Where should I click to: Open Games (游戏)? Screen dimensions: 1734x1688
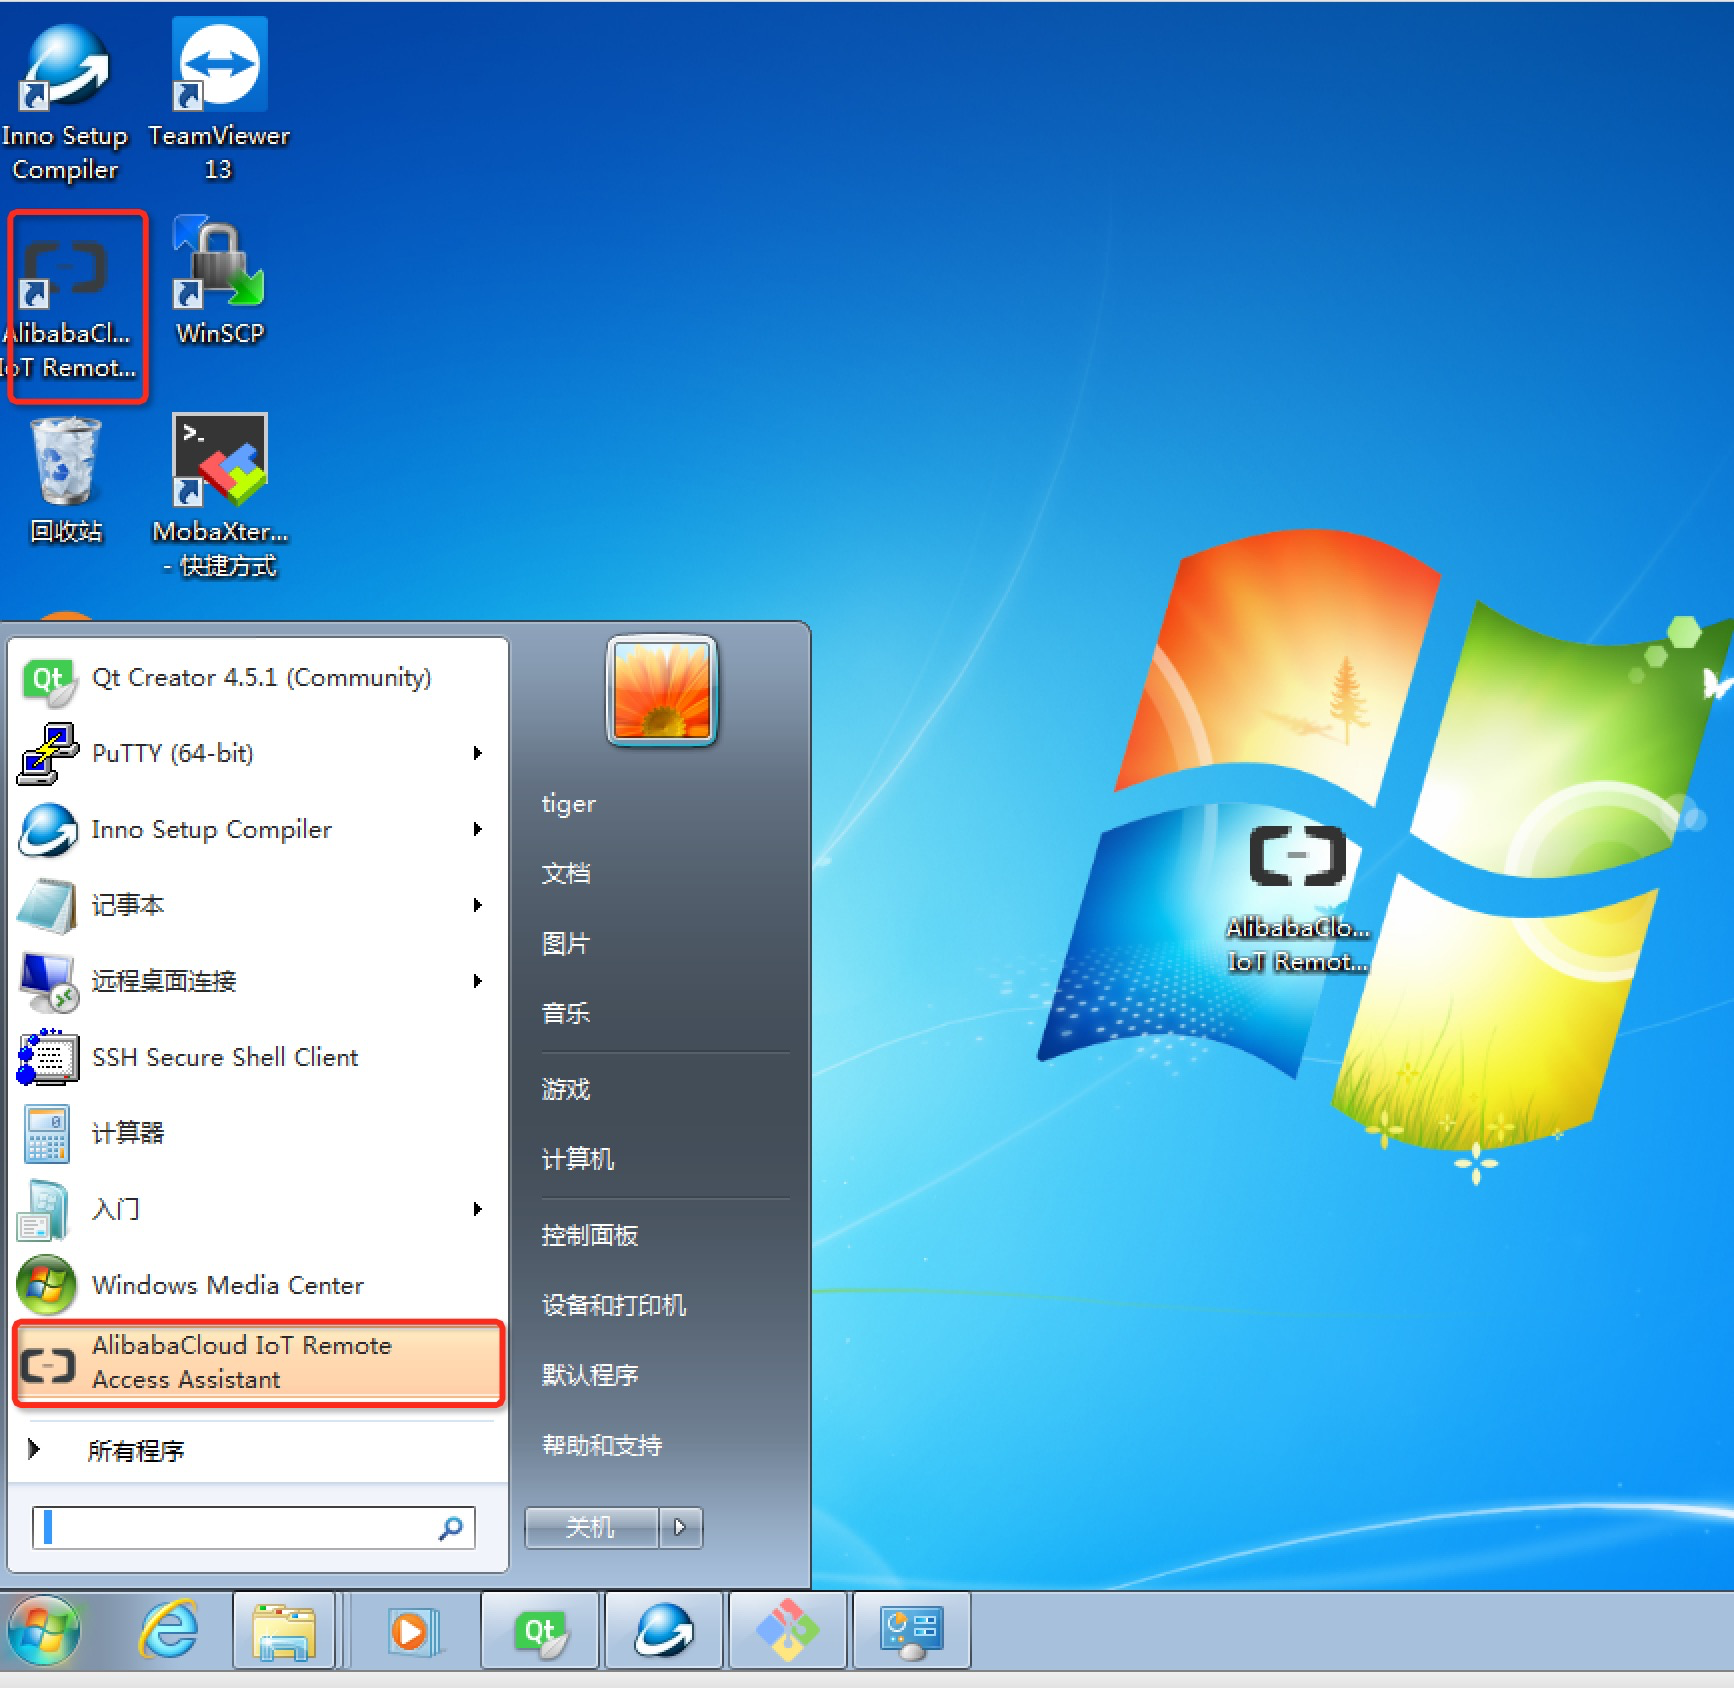566,1089
